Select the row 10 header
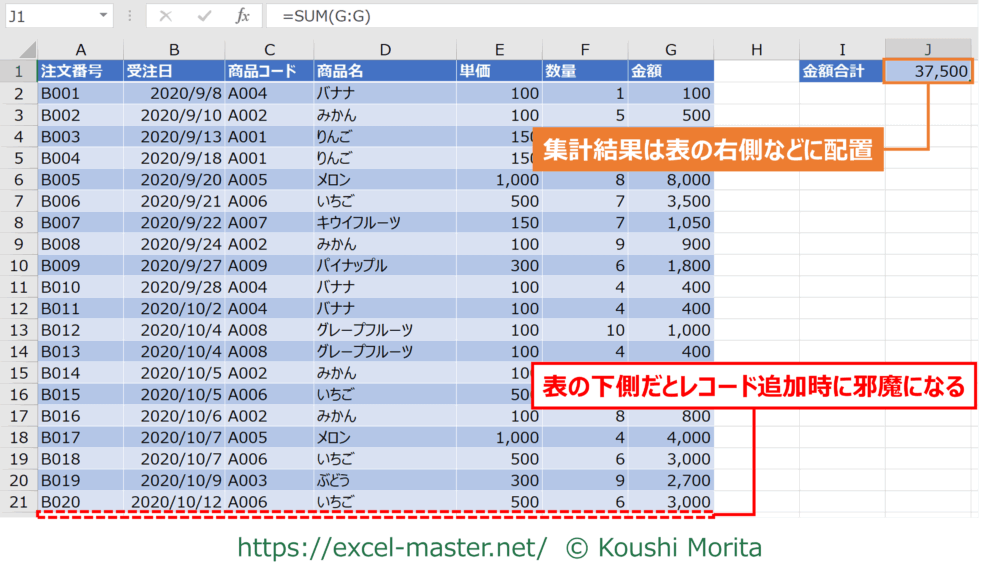The image size is (1000, 563). tap(18, 267)
